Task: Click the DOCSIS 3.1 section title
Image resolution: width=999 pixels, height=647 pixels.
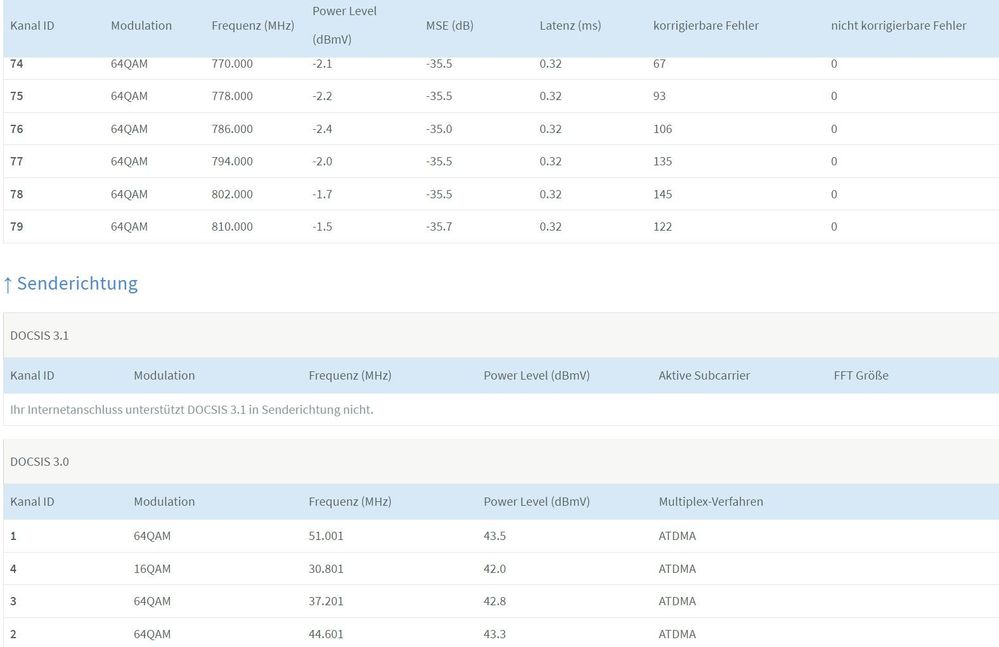Action: click(x=40, y=336)
